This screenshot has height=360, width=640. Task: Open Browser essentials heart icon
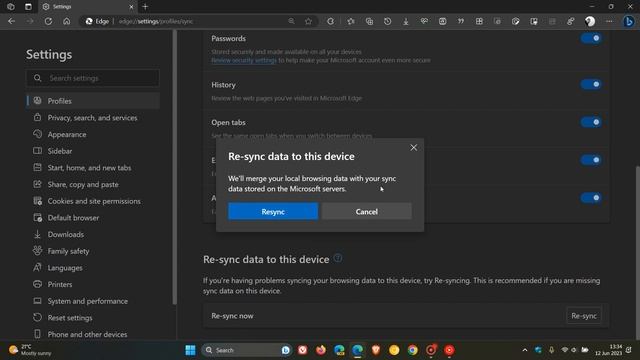pos(424,21)
